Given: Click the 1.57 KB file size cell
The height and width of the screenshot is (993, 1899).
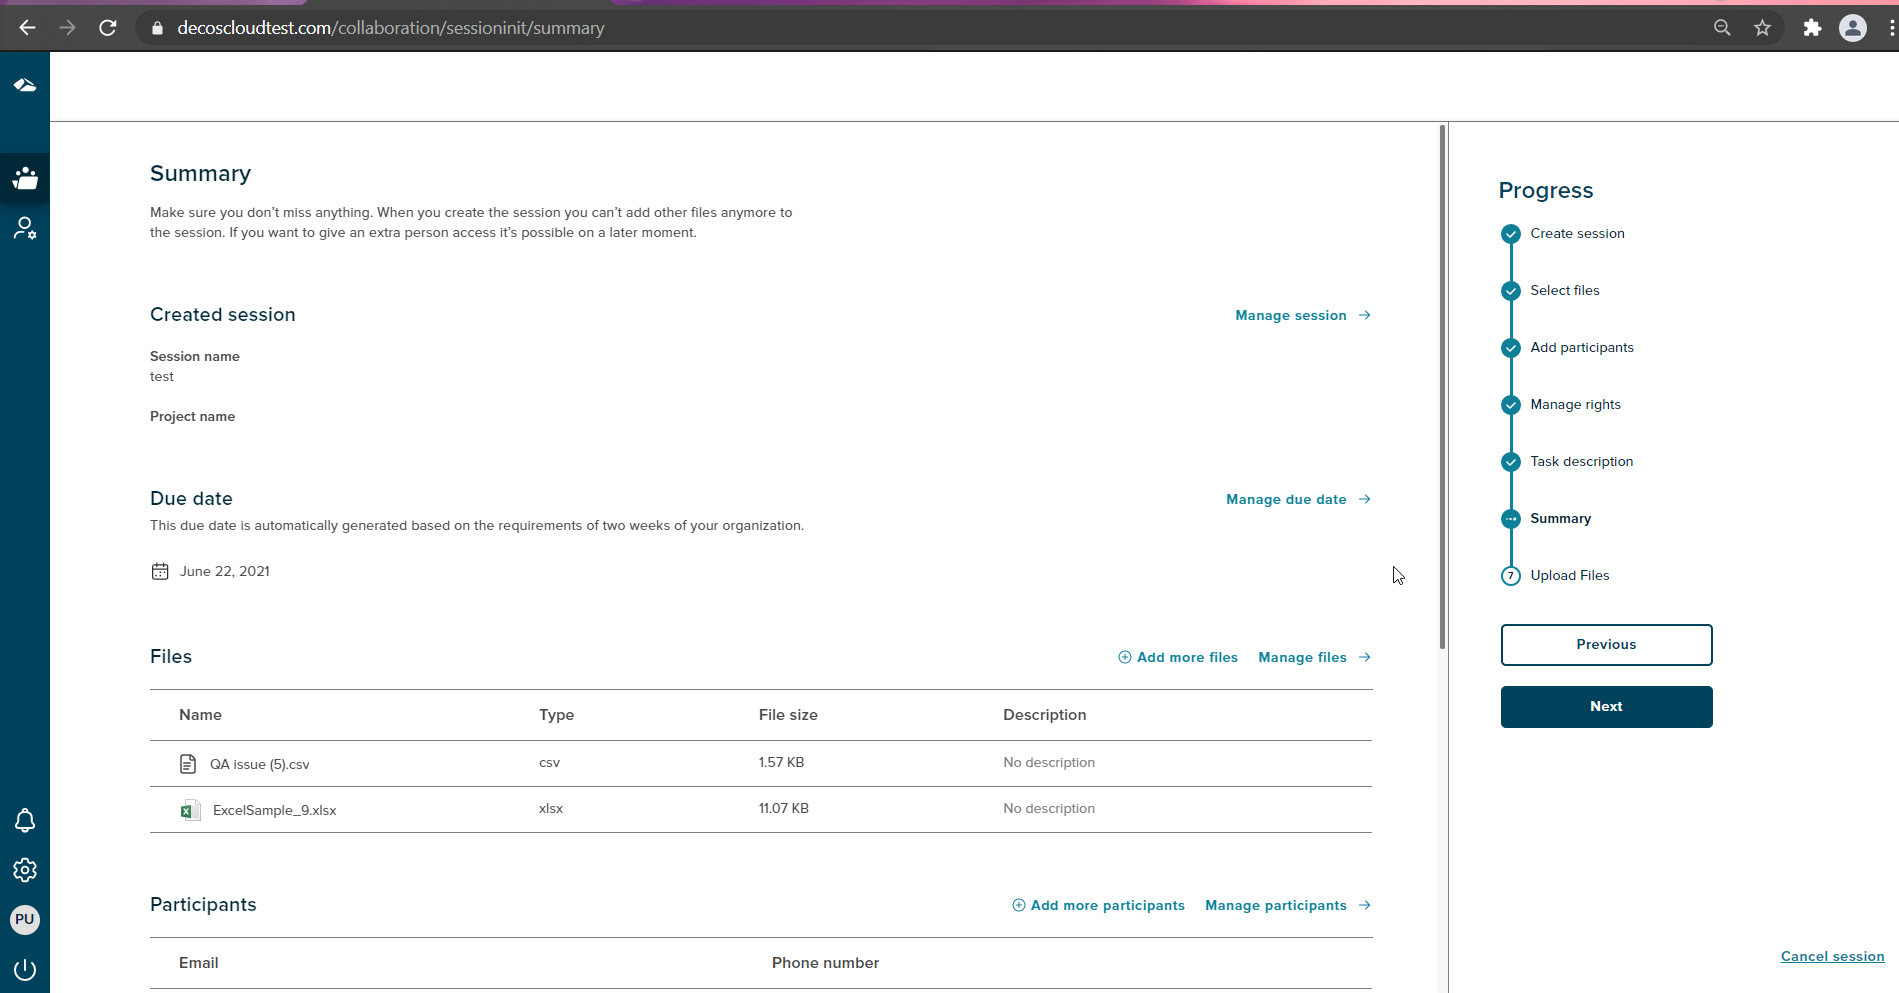Looking at the screenshot, I should pos(781,762).
